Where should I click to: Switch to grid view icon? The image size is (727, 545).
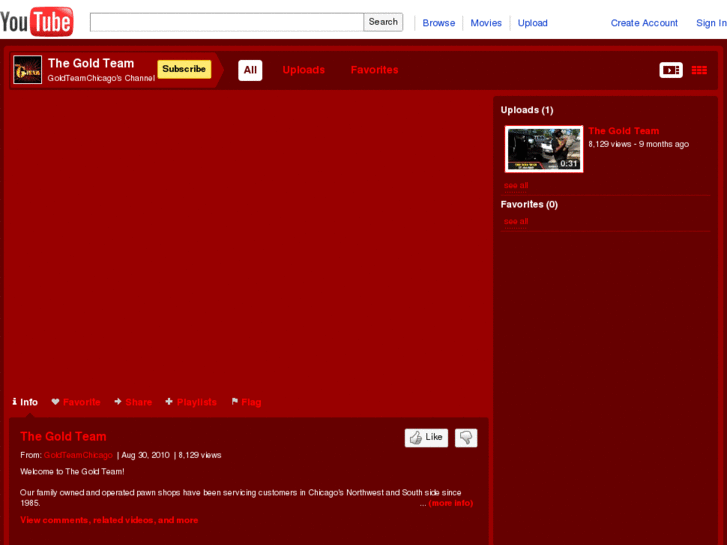point(699,70)
